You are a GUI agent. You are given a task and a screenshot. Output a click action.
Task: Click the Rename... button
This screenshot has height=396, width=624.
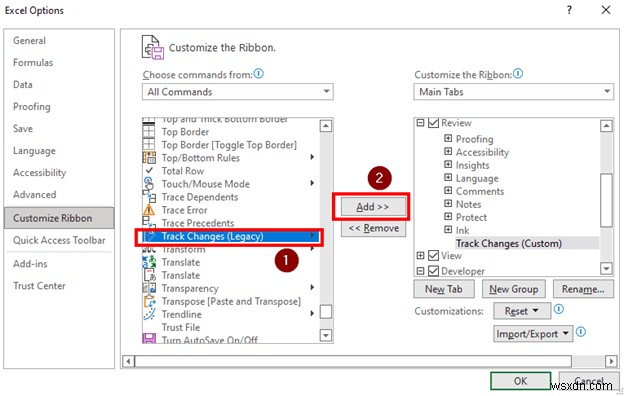[583, 289]
